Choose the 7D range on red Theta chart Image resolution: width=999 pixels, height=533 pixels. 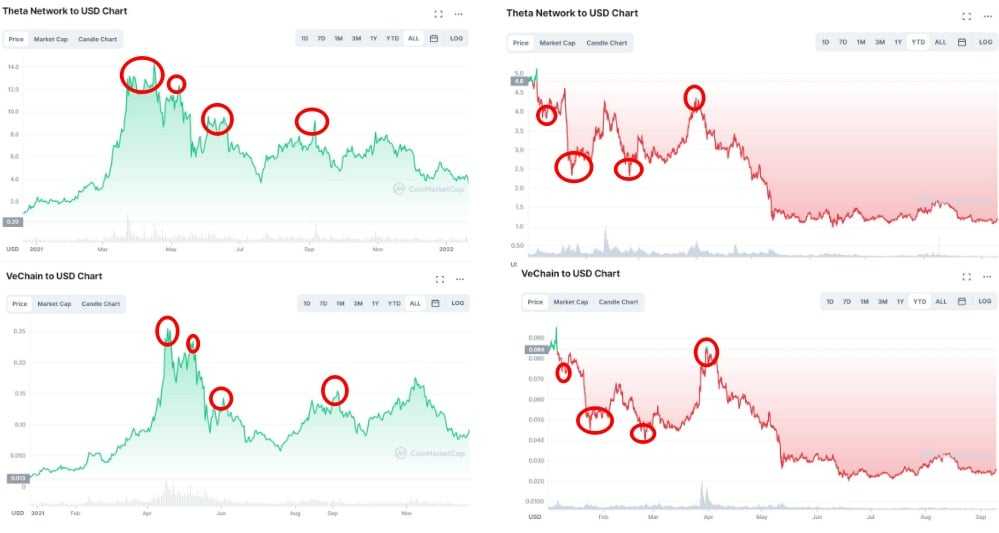coord(843,42)
